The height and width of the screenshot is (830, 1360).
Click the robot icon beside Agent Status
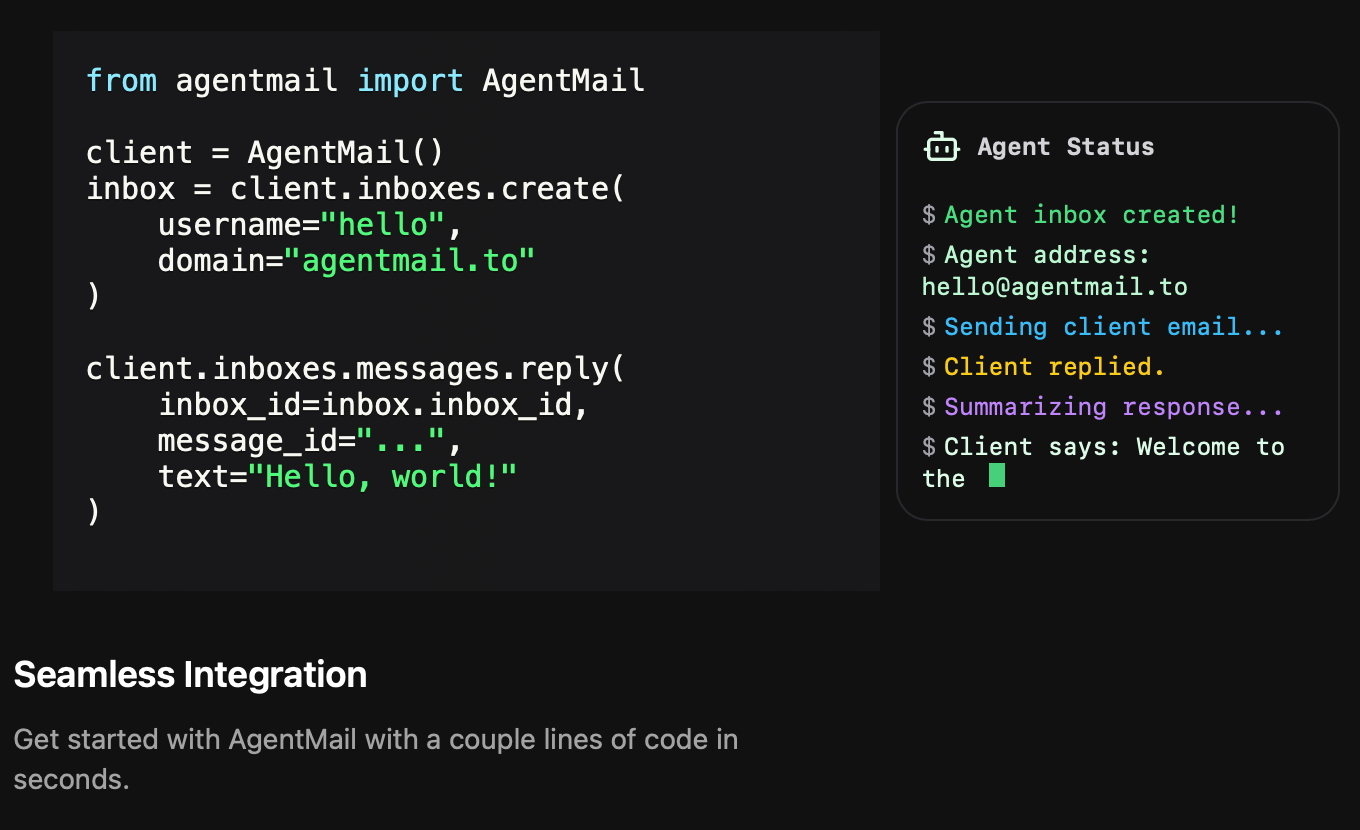941,147
